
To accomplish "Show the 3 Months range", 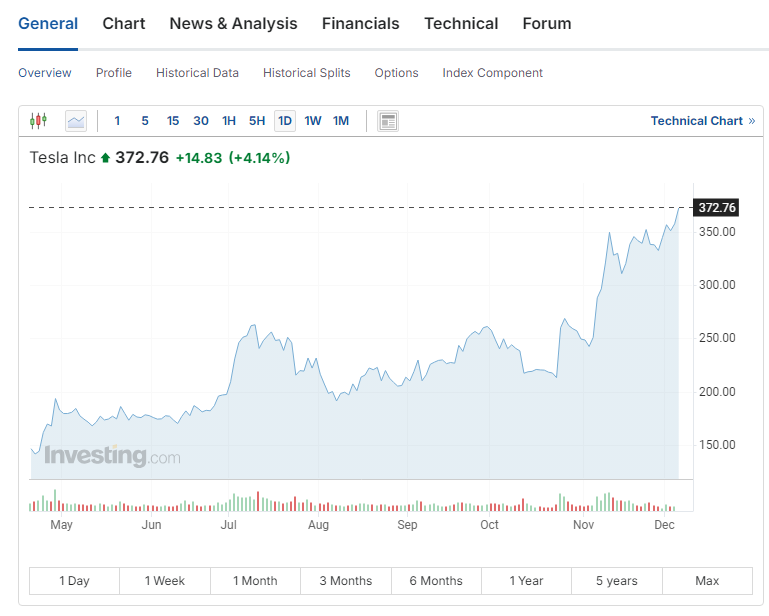I will click(346, 581).
